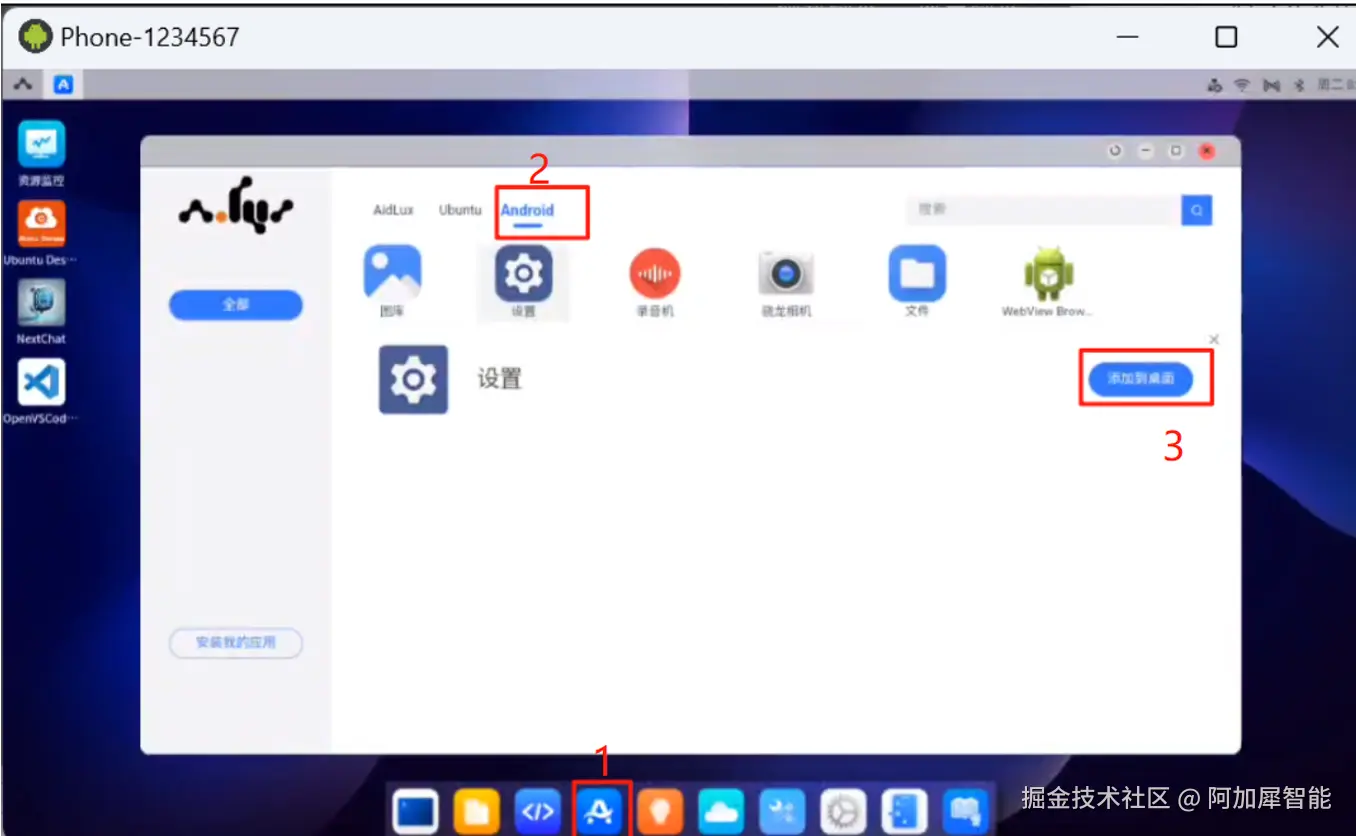The height and width of the screenshot is (836, 1356).
Task: Click the blue "全部" All button in sidebar
Action: click(x=236, y=305)
